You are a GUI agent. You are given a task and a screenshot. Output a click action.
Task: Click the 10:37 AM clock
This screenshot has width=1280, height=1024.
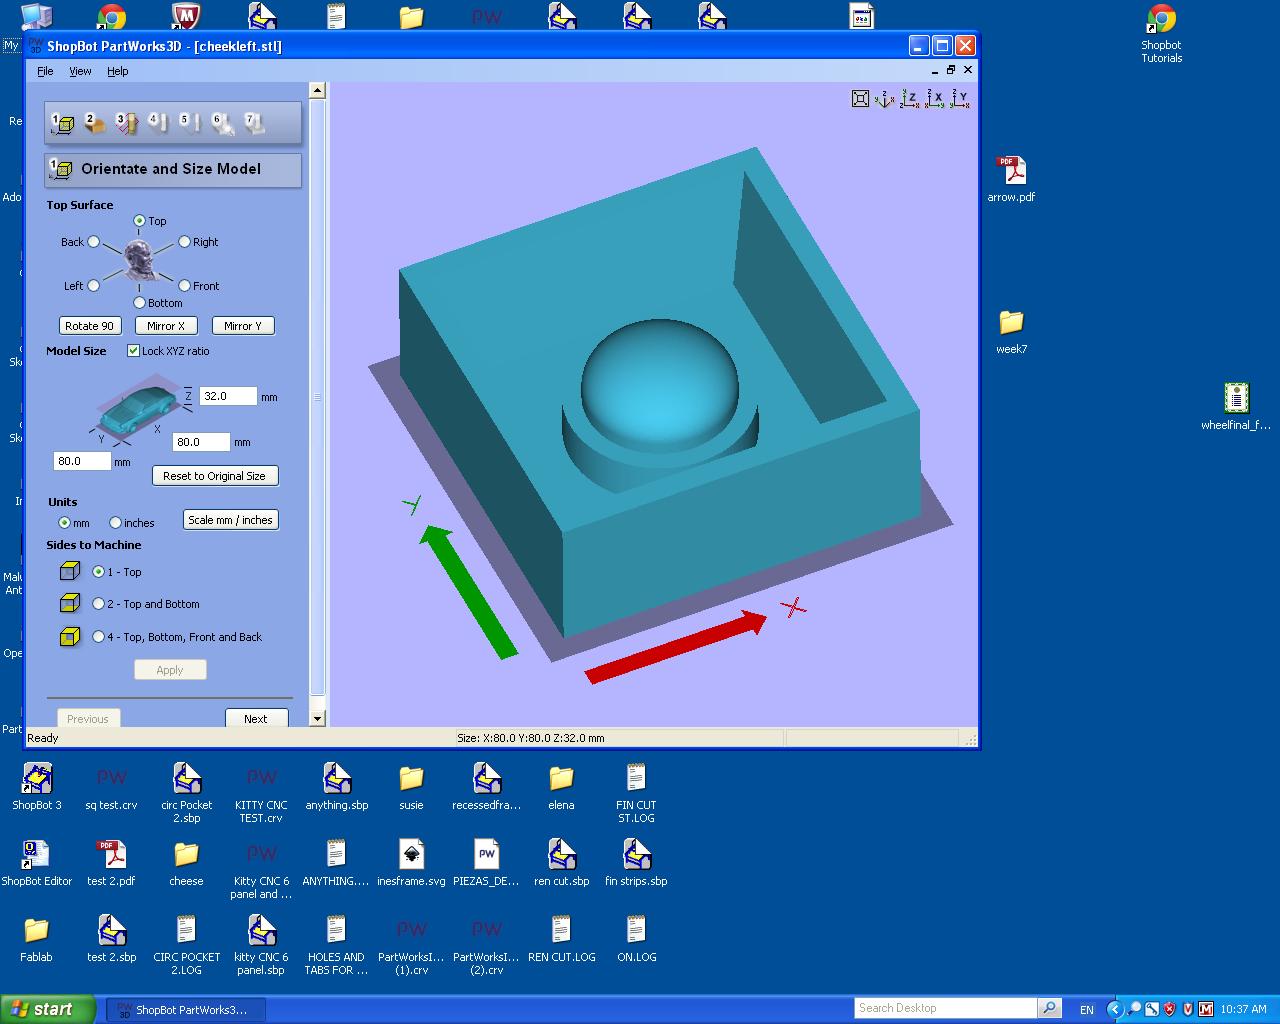[x=1244, y=1009]
